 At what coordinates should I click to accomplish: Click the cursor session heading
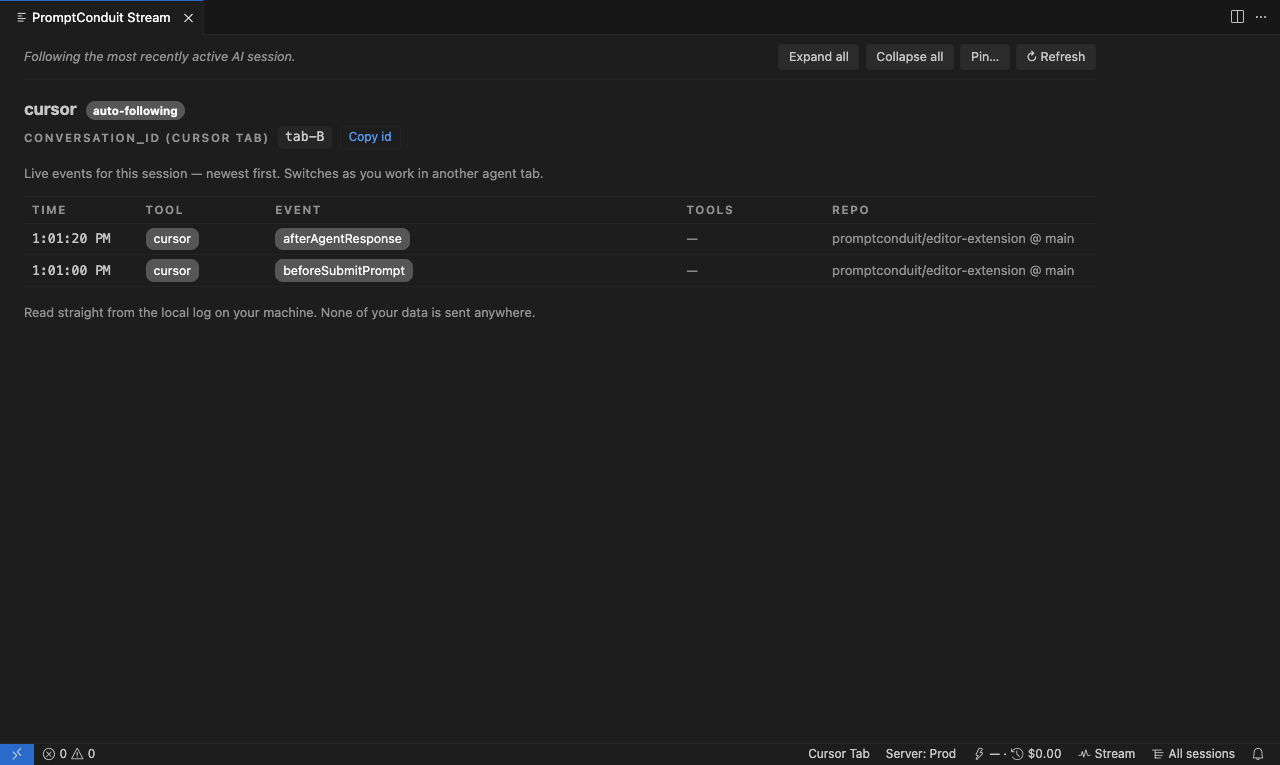pyautogui.click(x=50, y=110)
